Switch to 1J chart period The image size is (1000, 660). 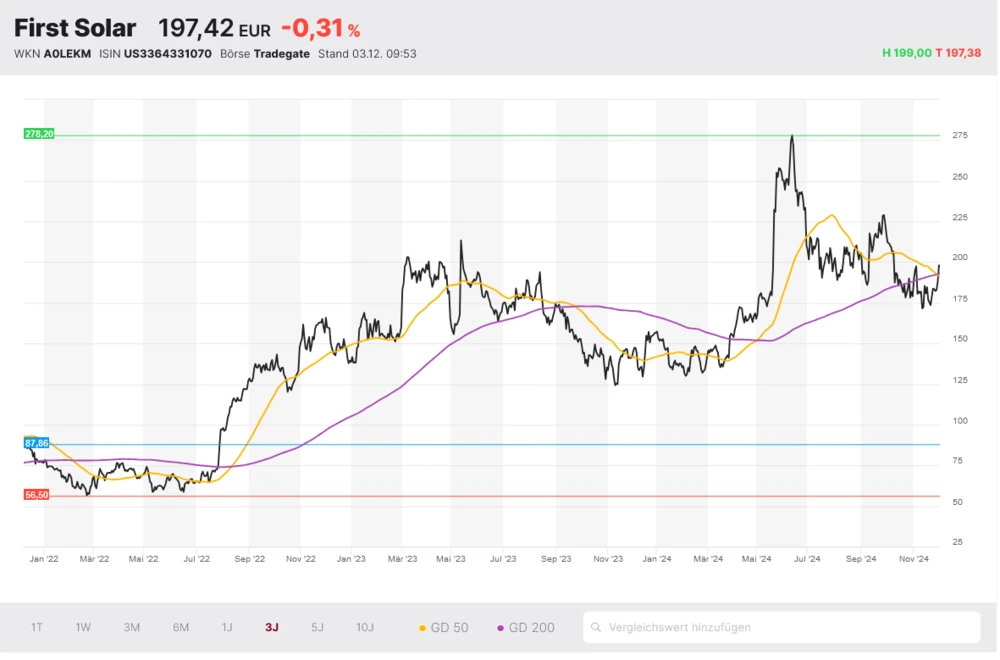click(227, 627)
